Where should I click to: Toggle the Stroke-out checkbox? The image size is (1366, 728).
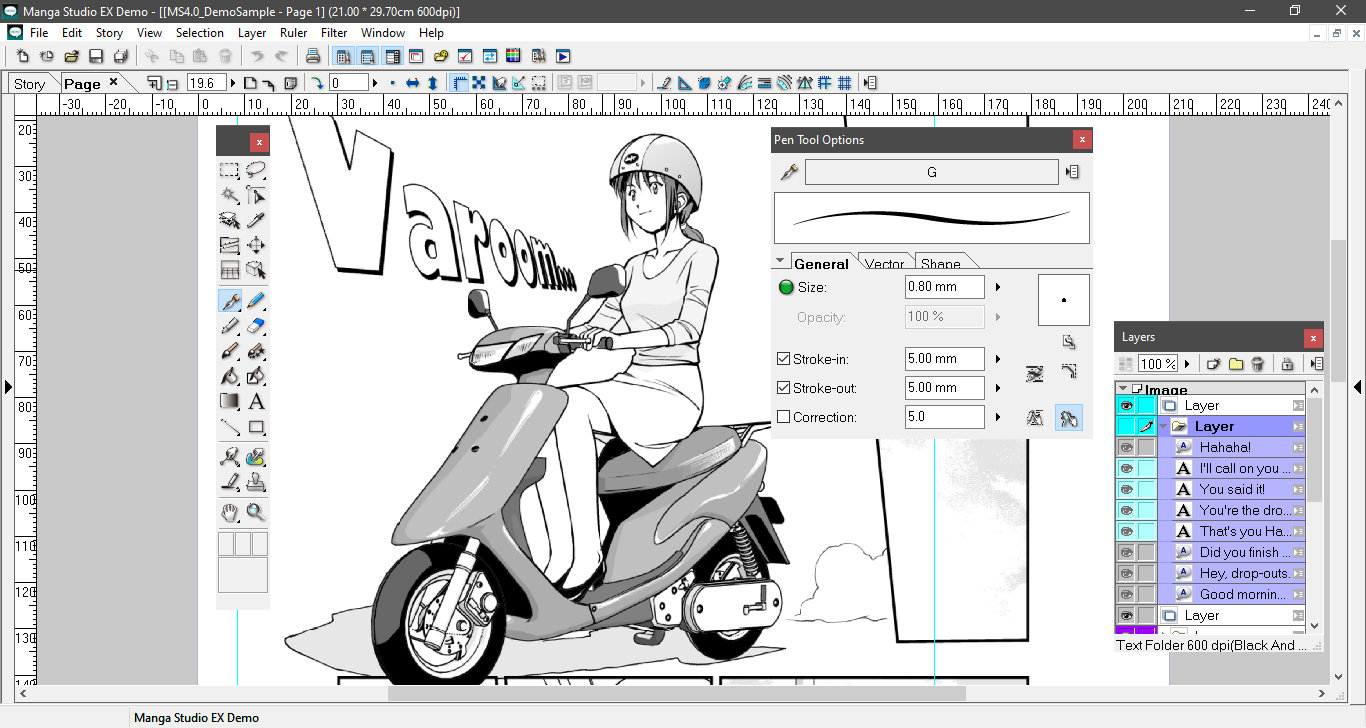click(784, 388)
